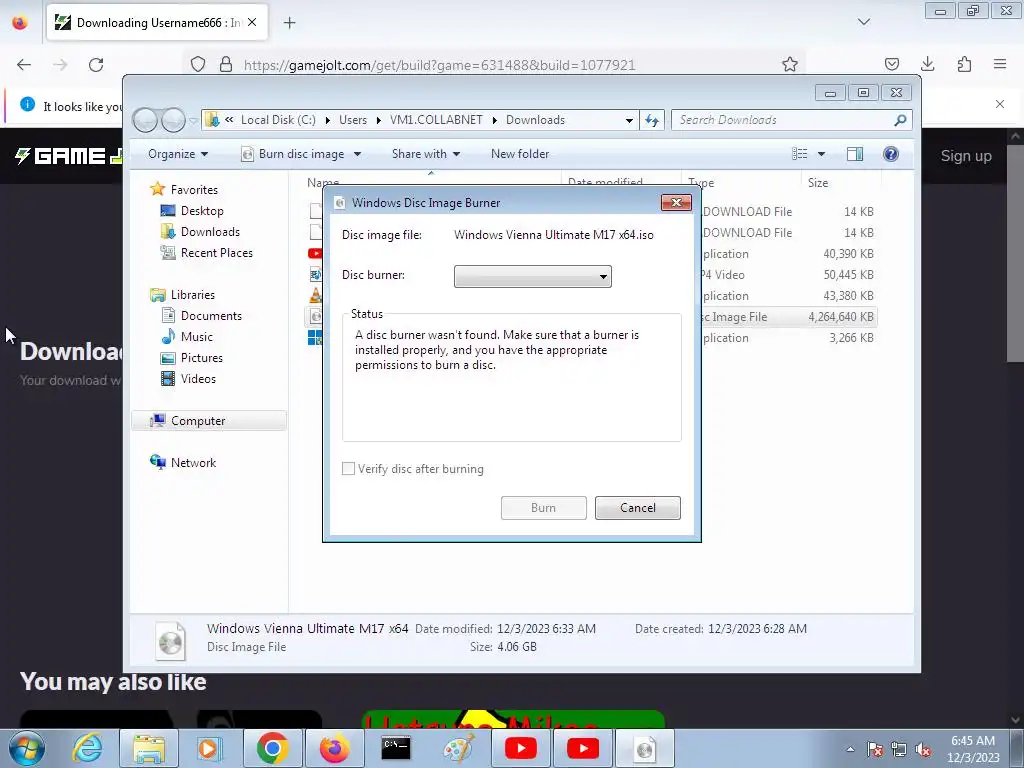
Task: Expand the Burn disc image dropdown arrow
Action: pos(357,154)
